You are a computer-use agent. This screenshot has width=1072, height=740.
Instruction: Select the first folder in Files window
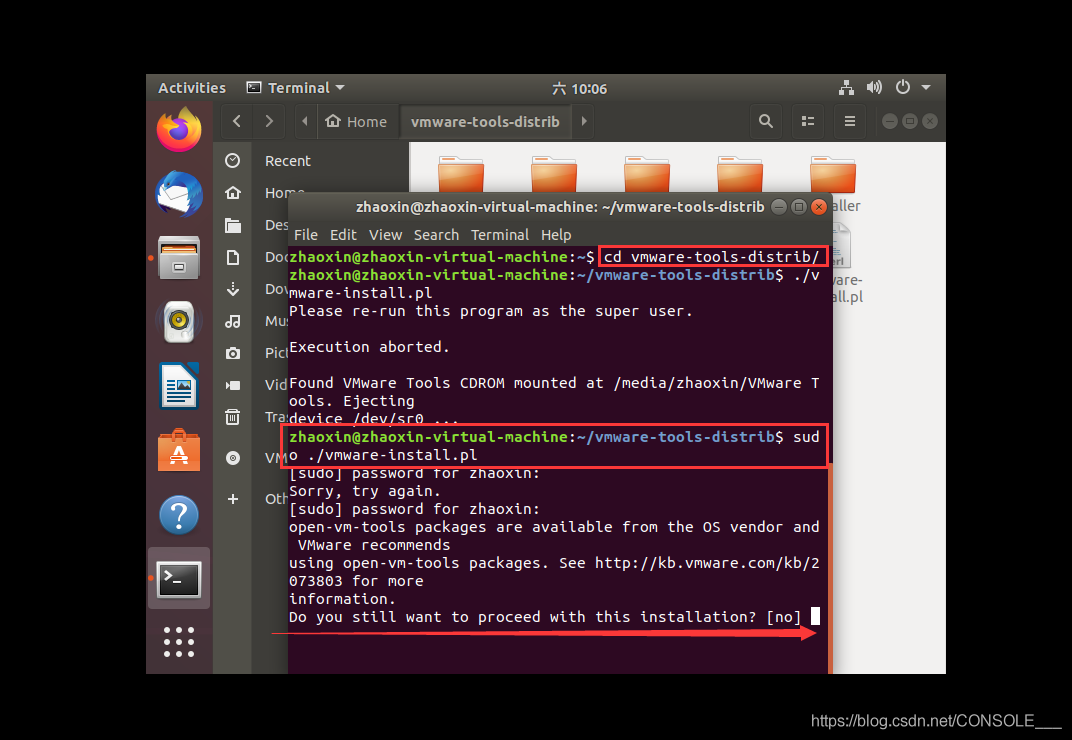click(461, 174)
